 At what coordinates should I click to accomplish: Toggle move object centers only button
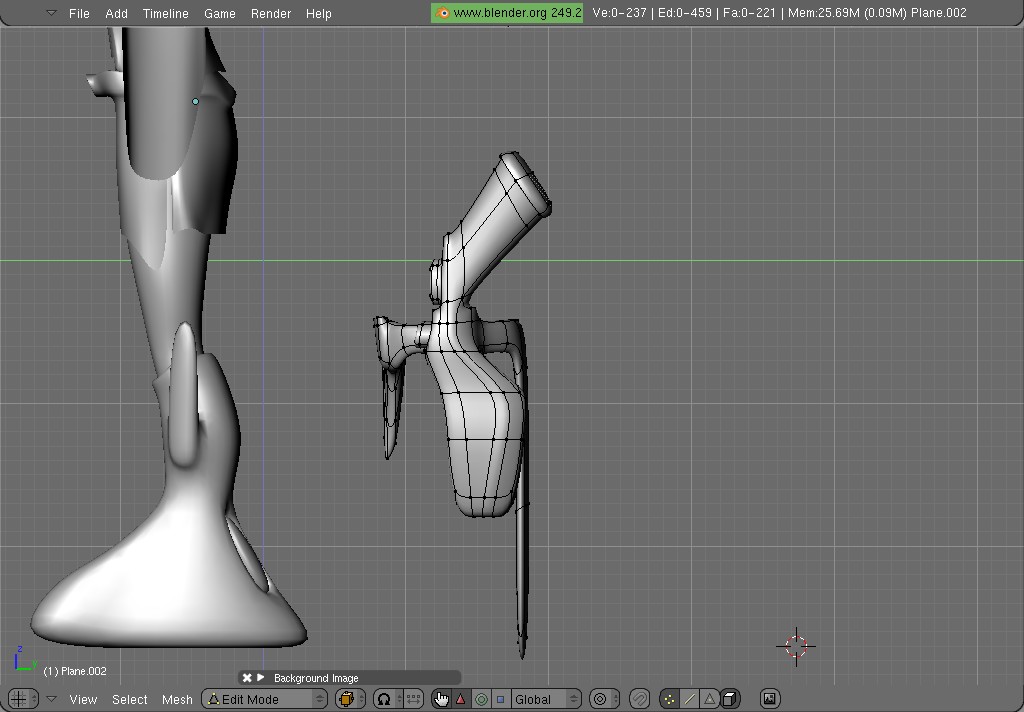pyautogui.click(x=413, y=699)
